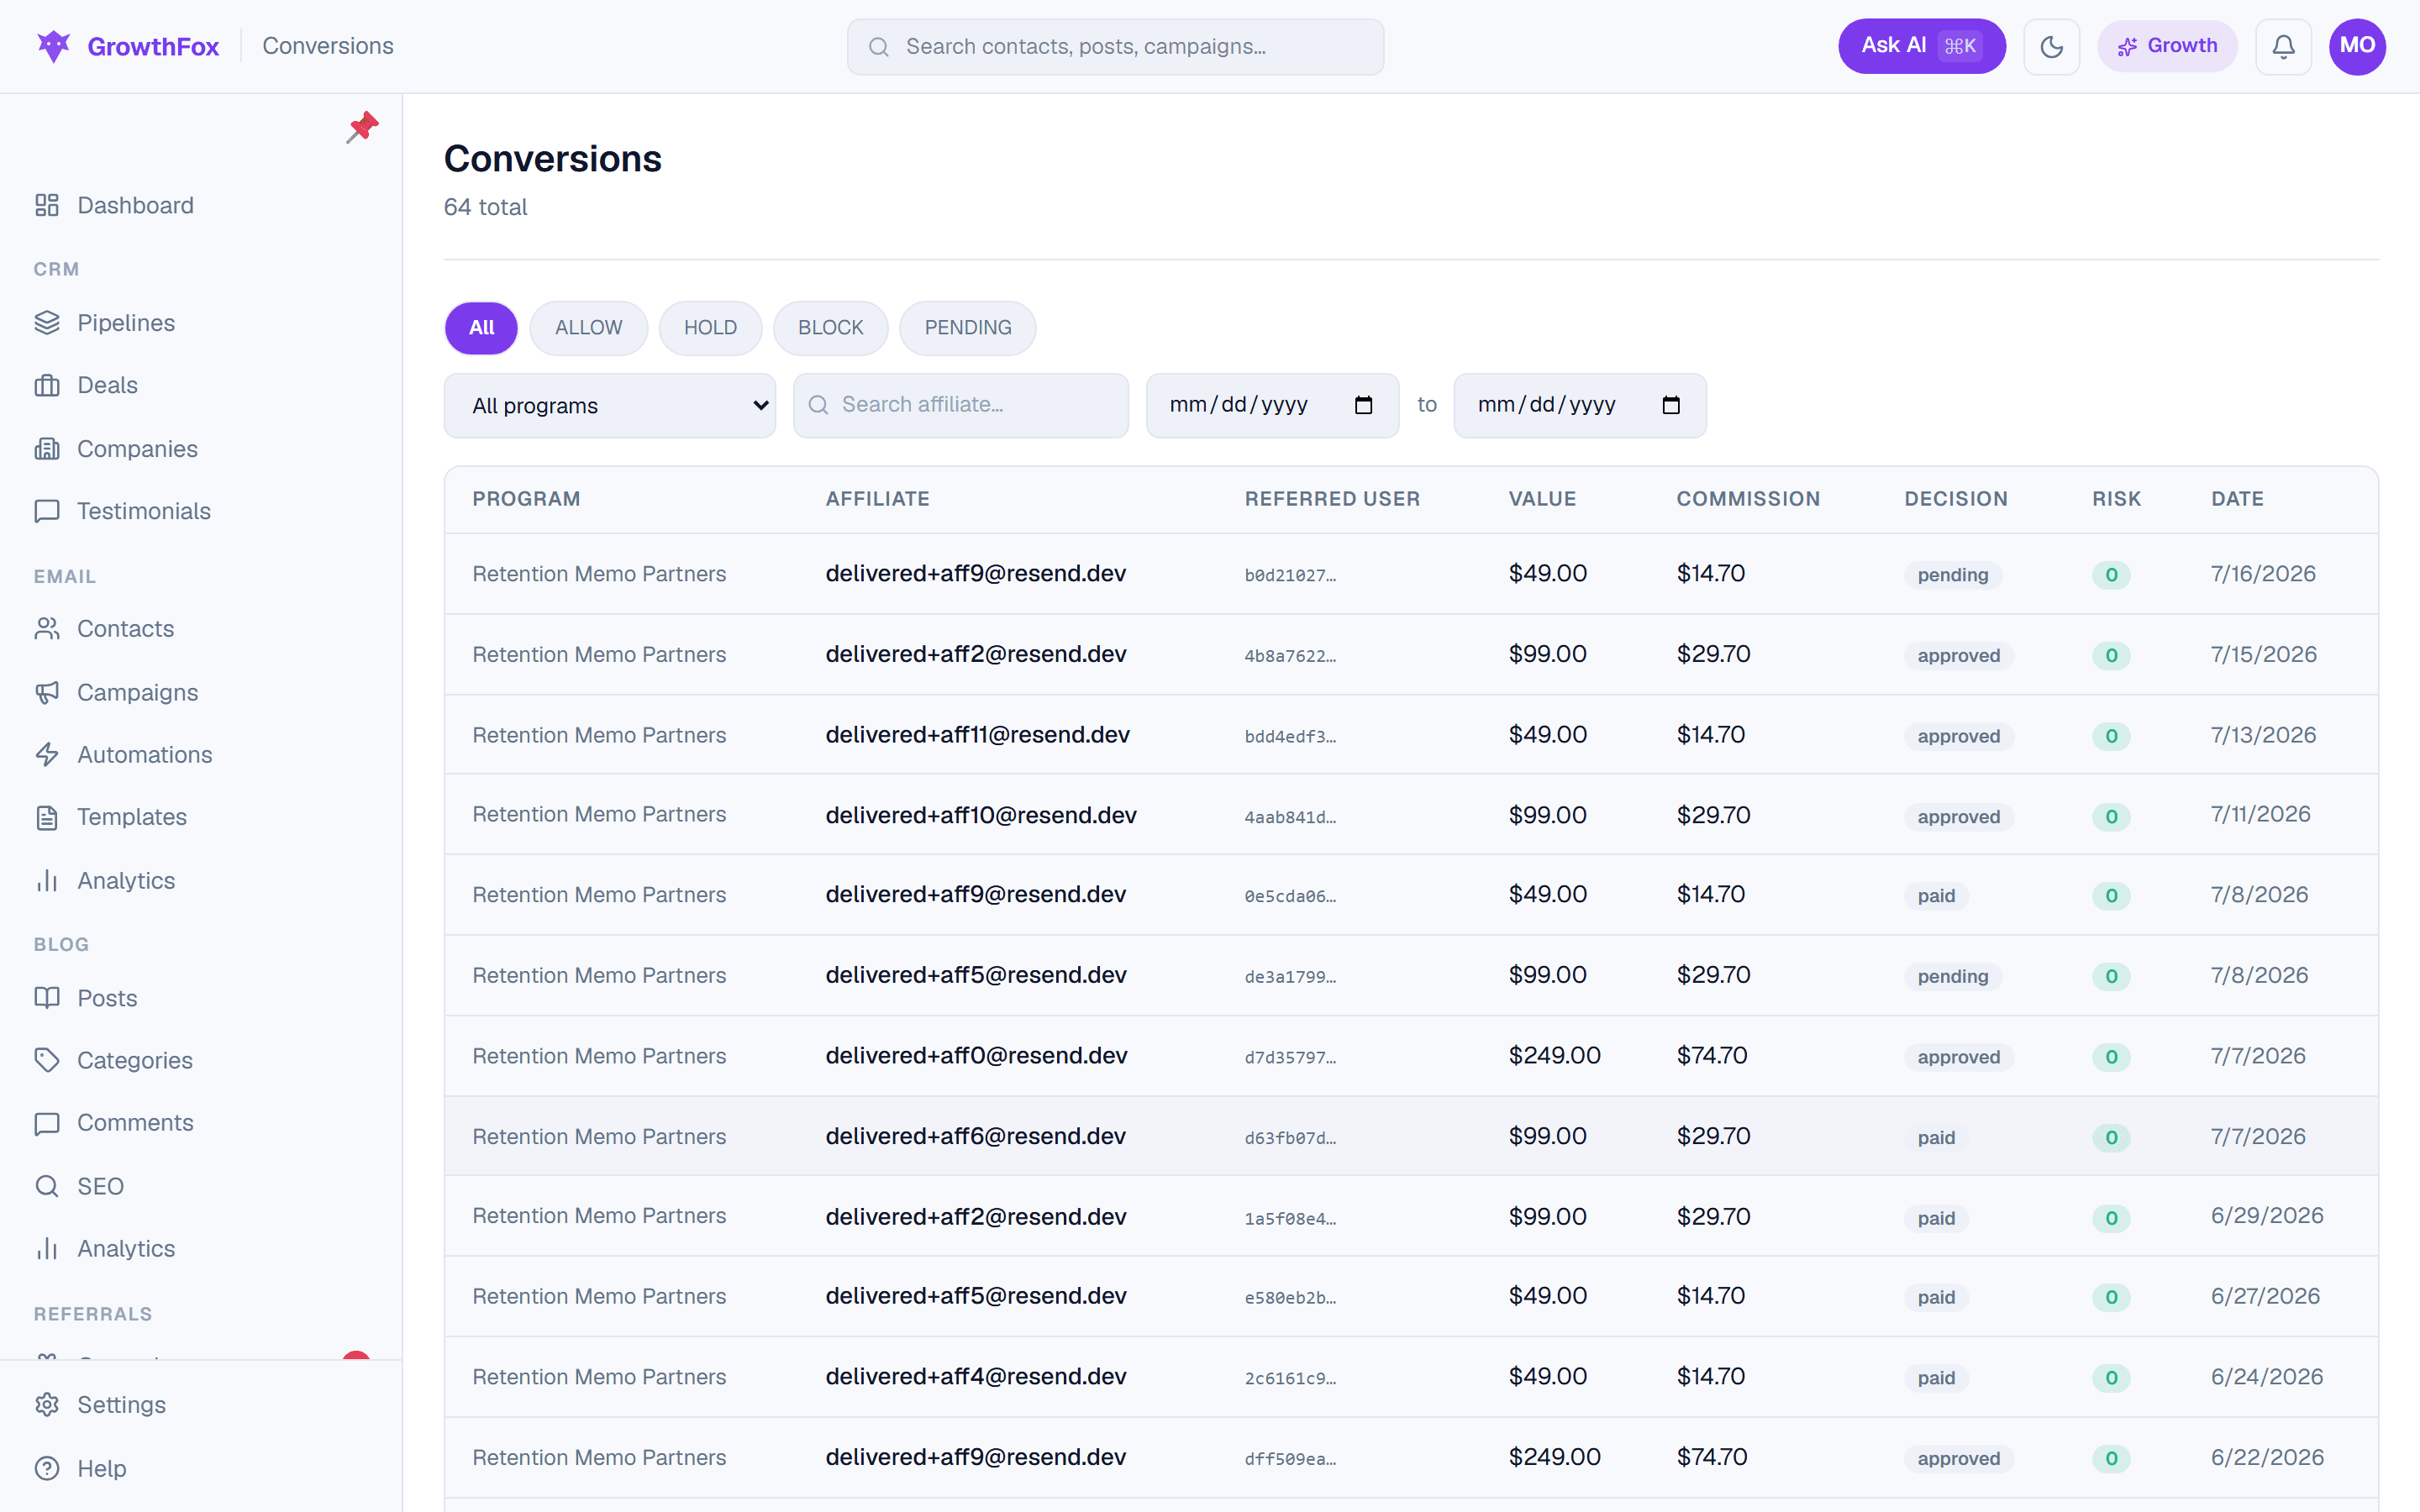2420x1512 pixels.
Task: Open the end date calendar picker icon
Action: point(1671,405)
